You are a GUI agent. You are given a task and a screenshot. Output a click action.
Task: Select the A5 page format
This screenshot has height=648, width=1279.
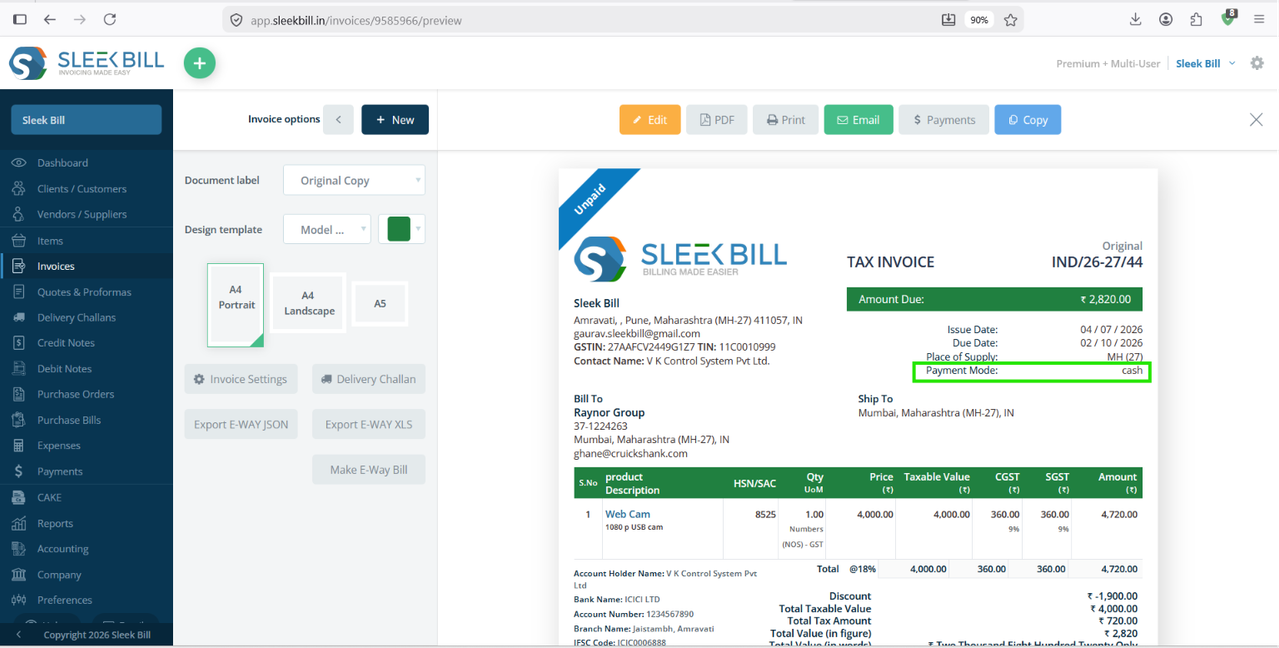(x=380, y=304)
